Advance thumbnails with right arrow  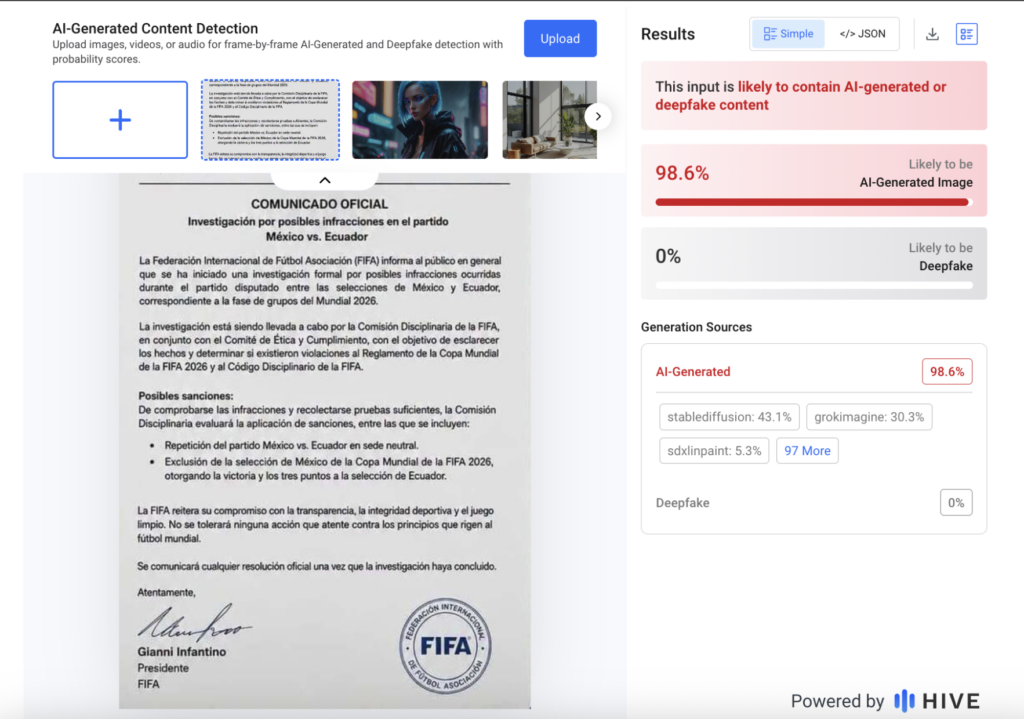pos(598,116)
